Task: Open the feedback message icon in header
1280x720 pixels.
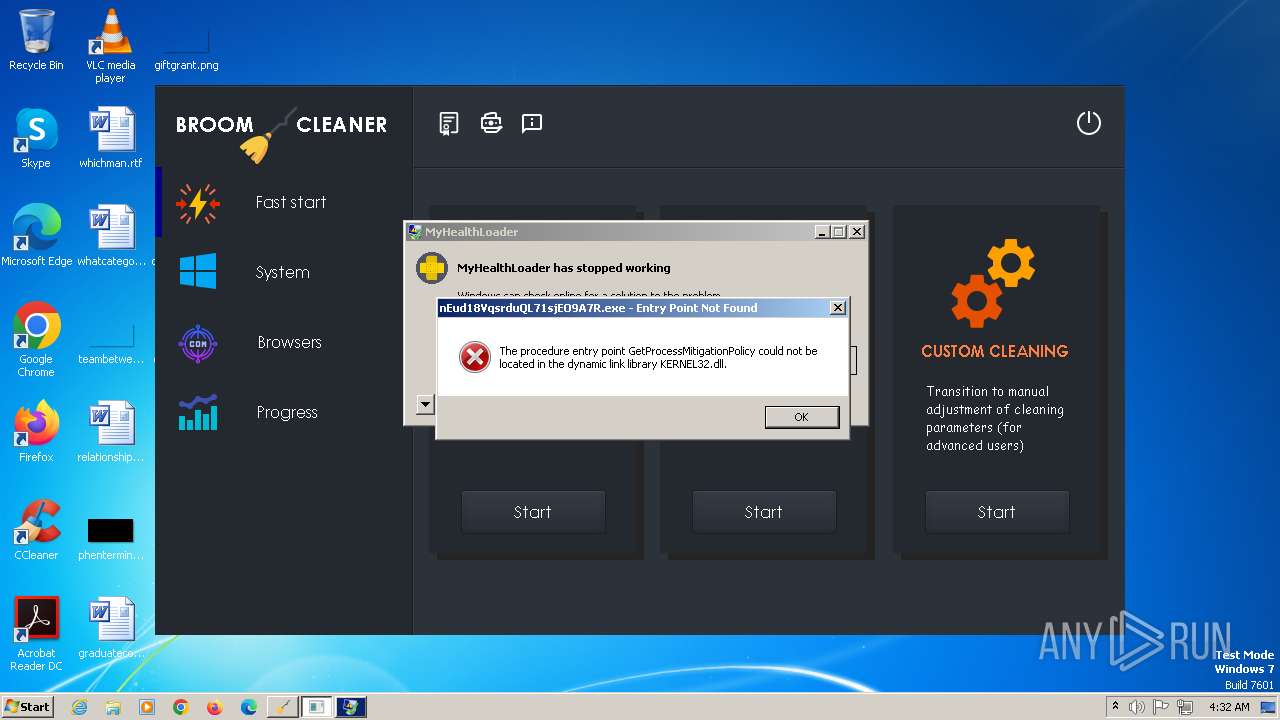Action: (x=532, y=123)
